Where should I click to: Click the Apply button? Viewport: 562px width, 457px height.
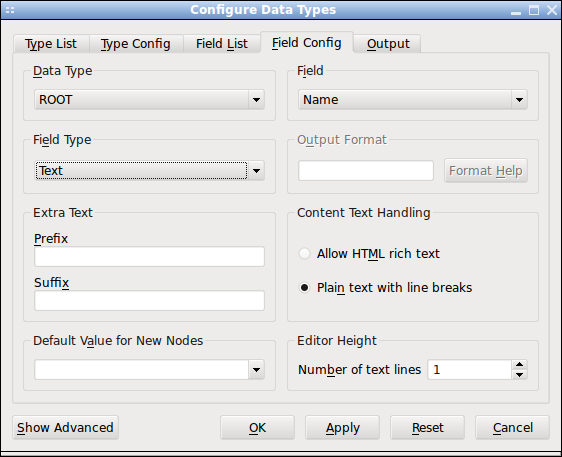click(342, 428)
